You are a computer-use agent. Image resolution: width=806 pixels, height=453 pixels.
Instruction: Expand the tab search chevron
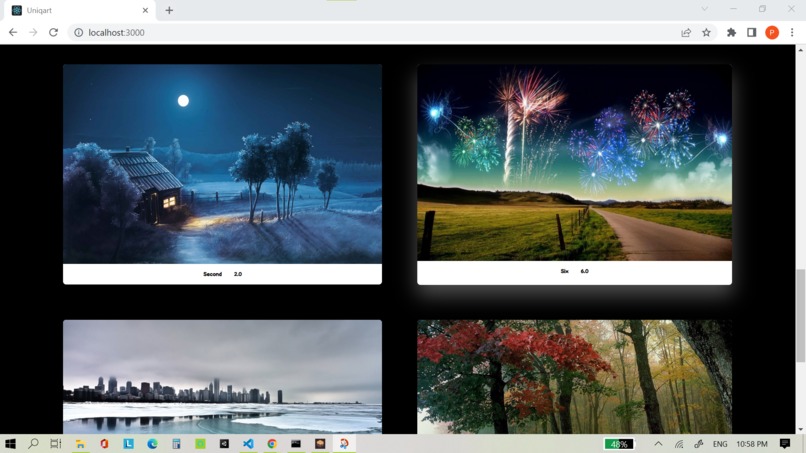coord(705,9)
